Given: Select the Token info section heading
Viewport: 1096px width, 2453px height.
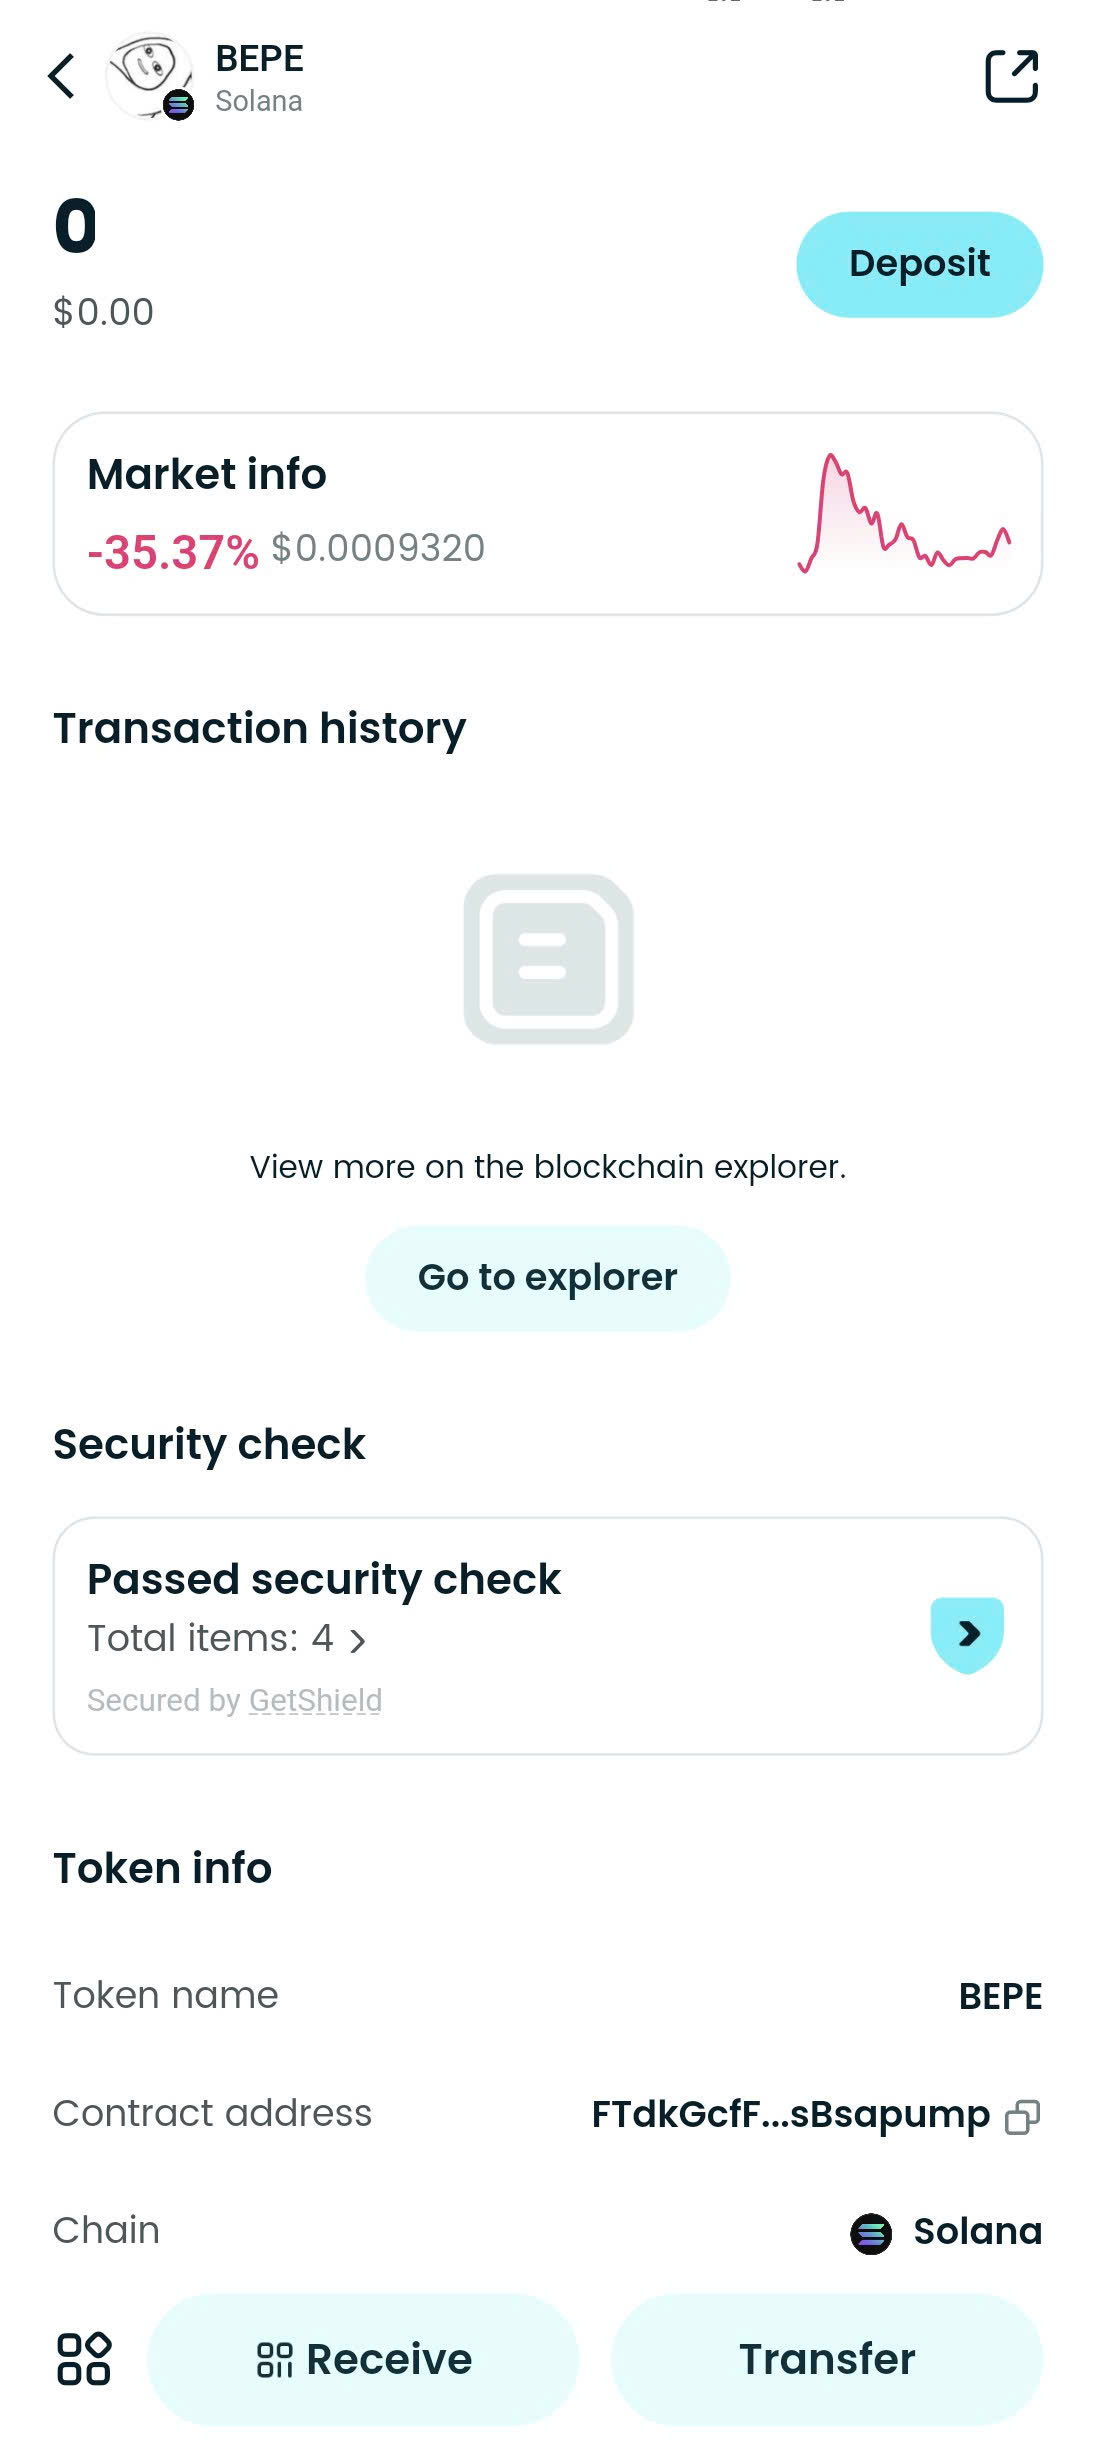Looking at the screenshot, I should pos(162,1868).
